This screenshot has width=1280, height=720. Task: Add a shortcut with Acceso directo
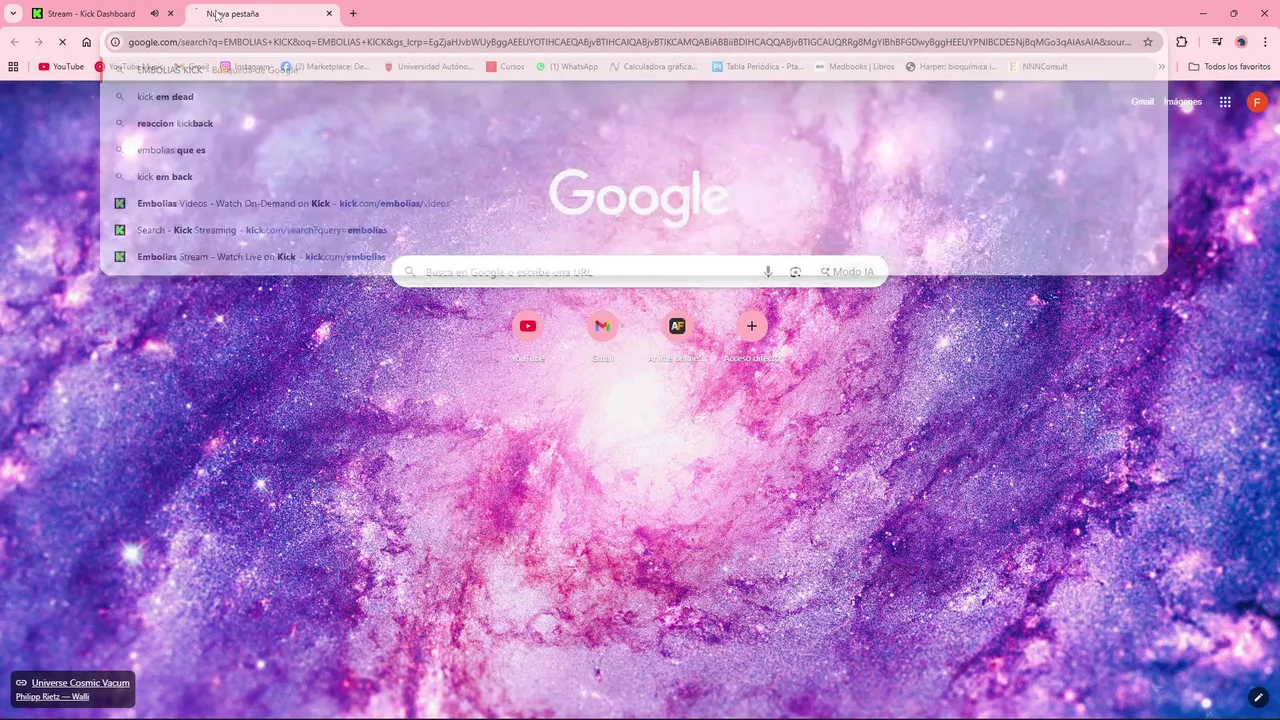(x=752, y=335)
